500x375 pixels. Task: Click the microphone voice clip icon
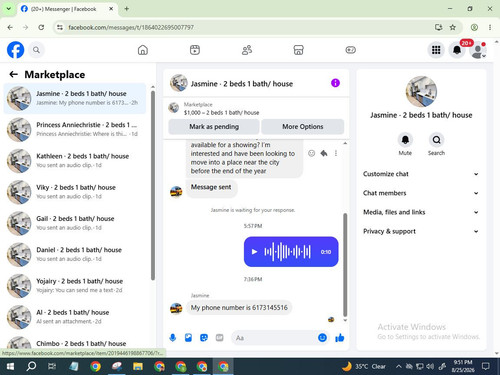click(173, 338)
